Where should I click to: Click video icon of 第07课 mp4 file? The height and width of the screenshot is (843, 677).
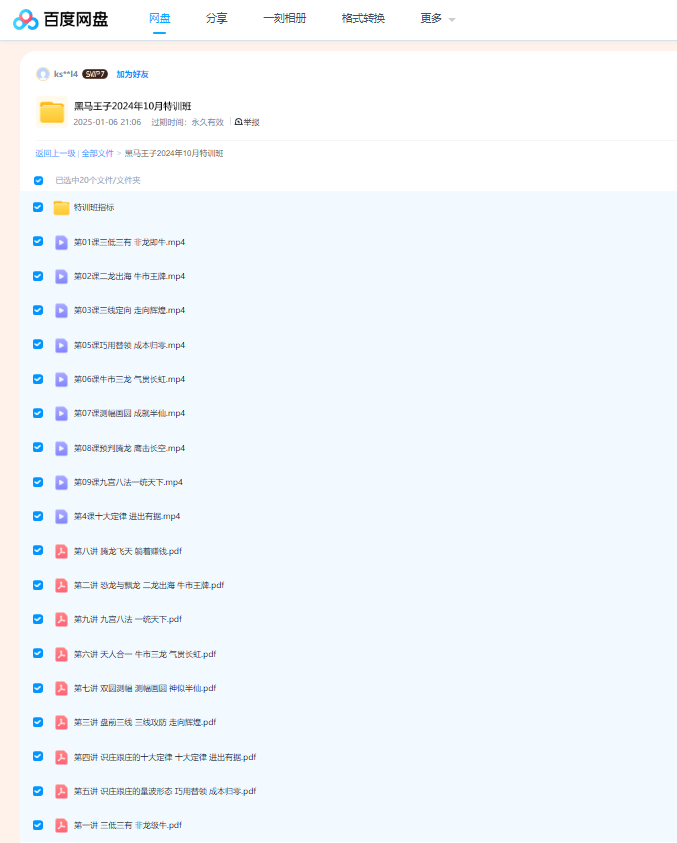[61, 413]
